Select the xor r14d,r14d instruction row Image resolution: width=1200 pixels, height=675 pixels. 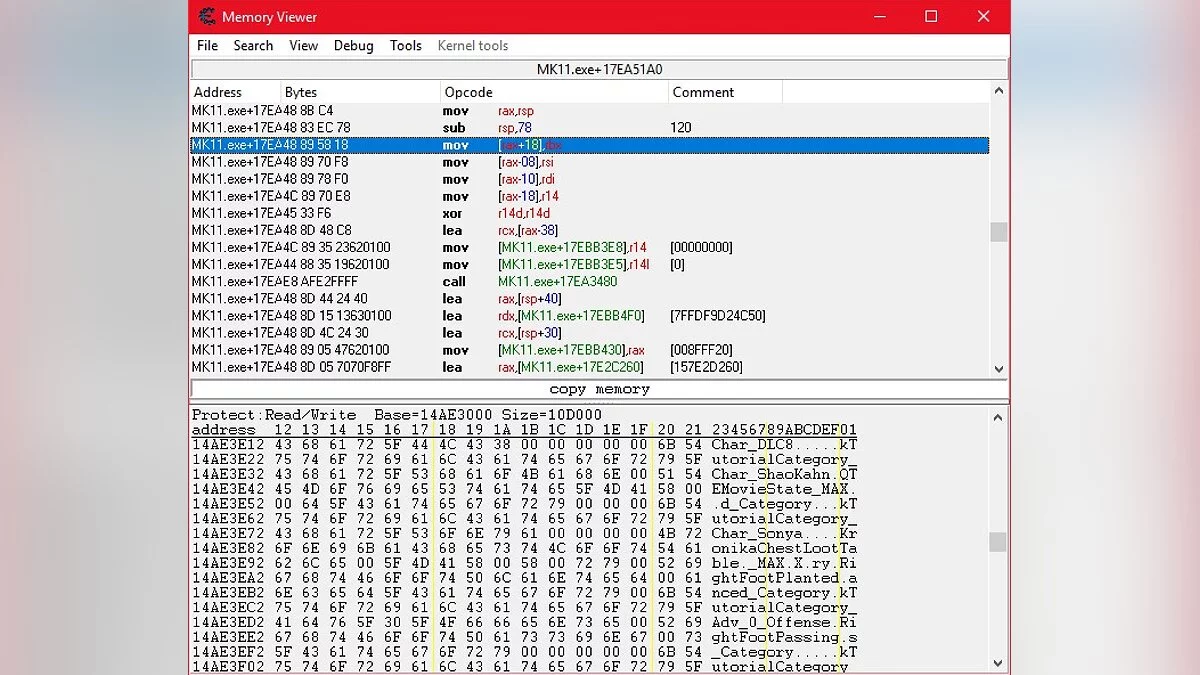click(588, 213)
